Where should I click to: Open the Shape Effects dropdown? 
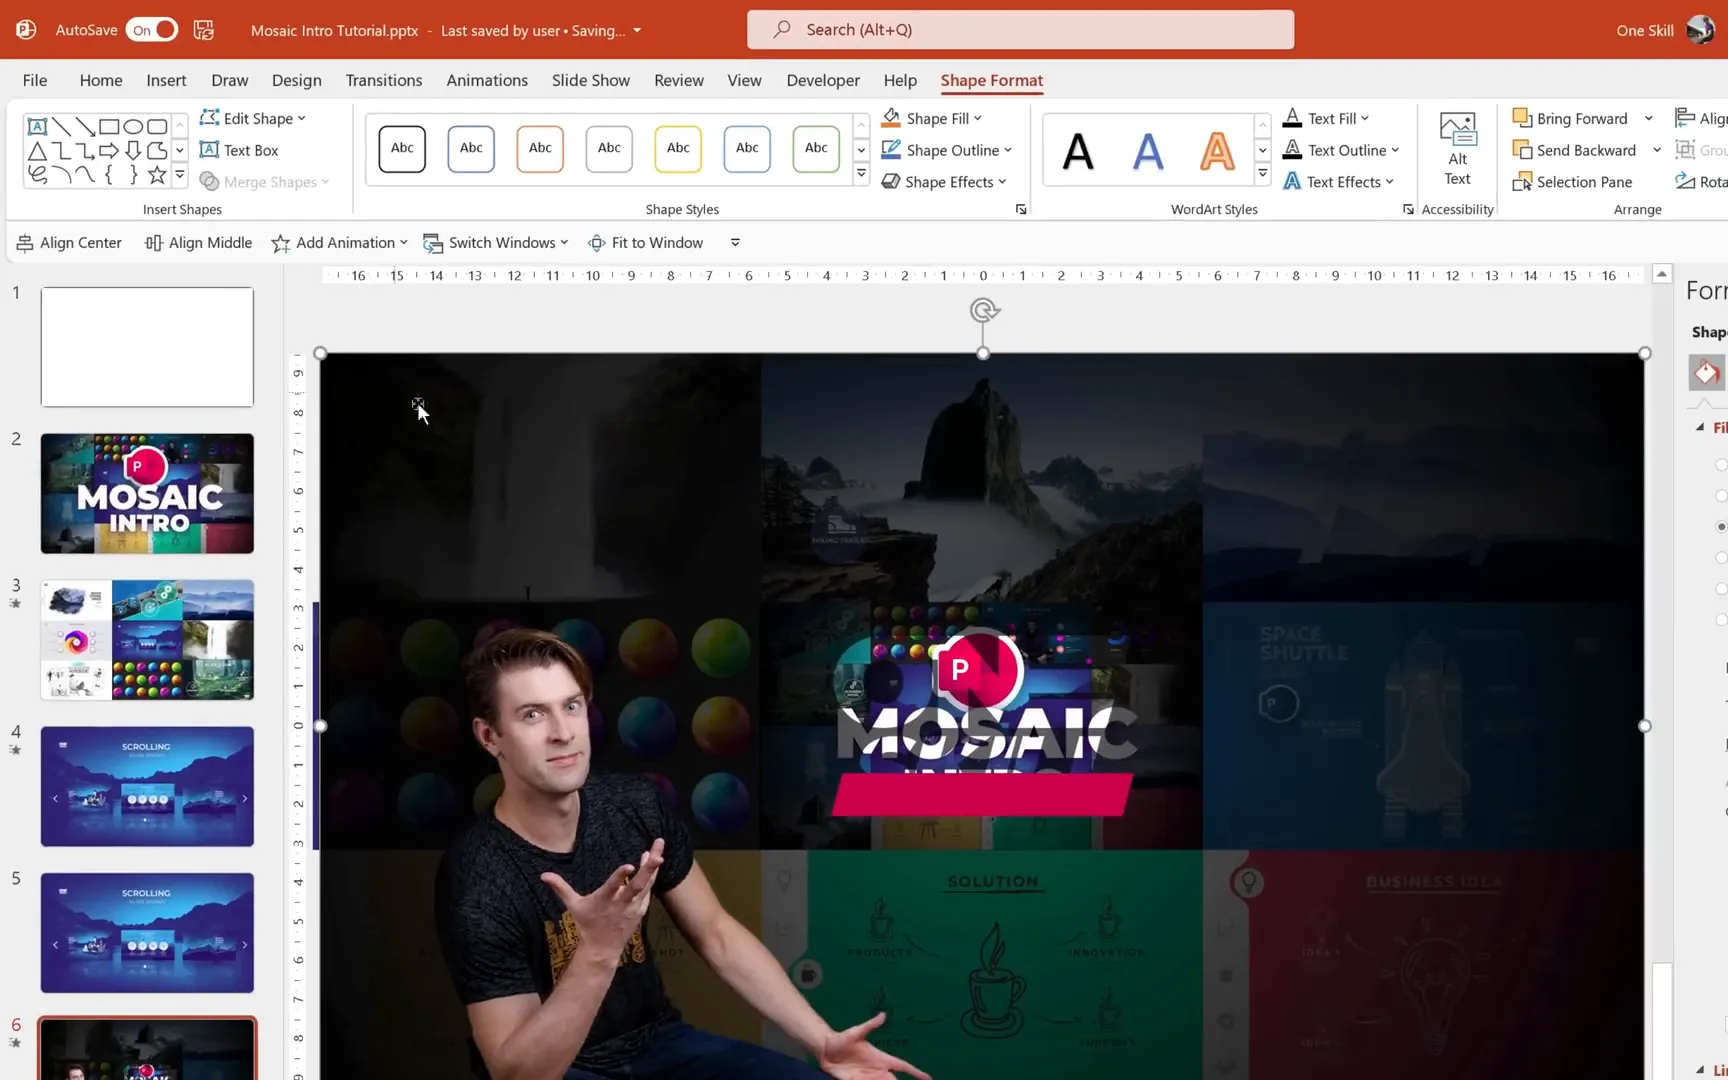[x=944, y=182]
